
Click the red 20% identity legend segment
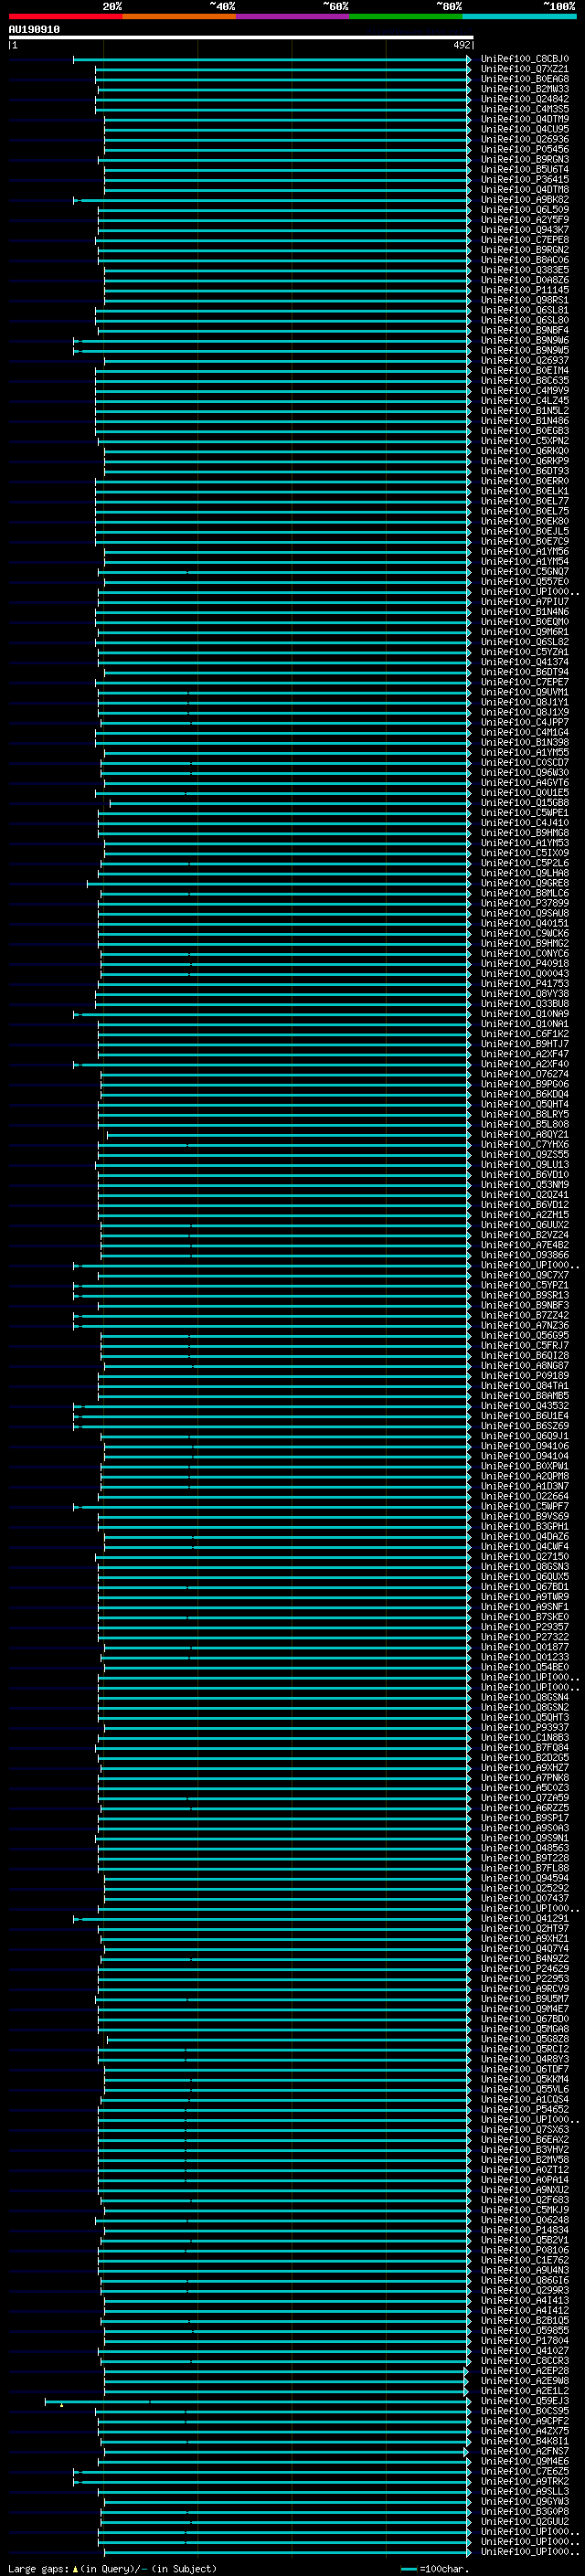(65, 16)
